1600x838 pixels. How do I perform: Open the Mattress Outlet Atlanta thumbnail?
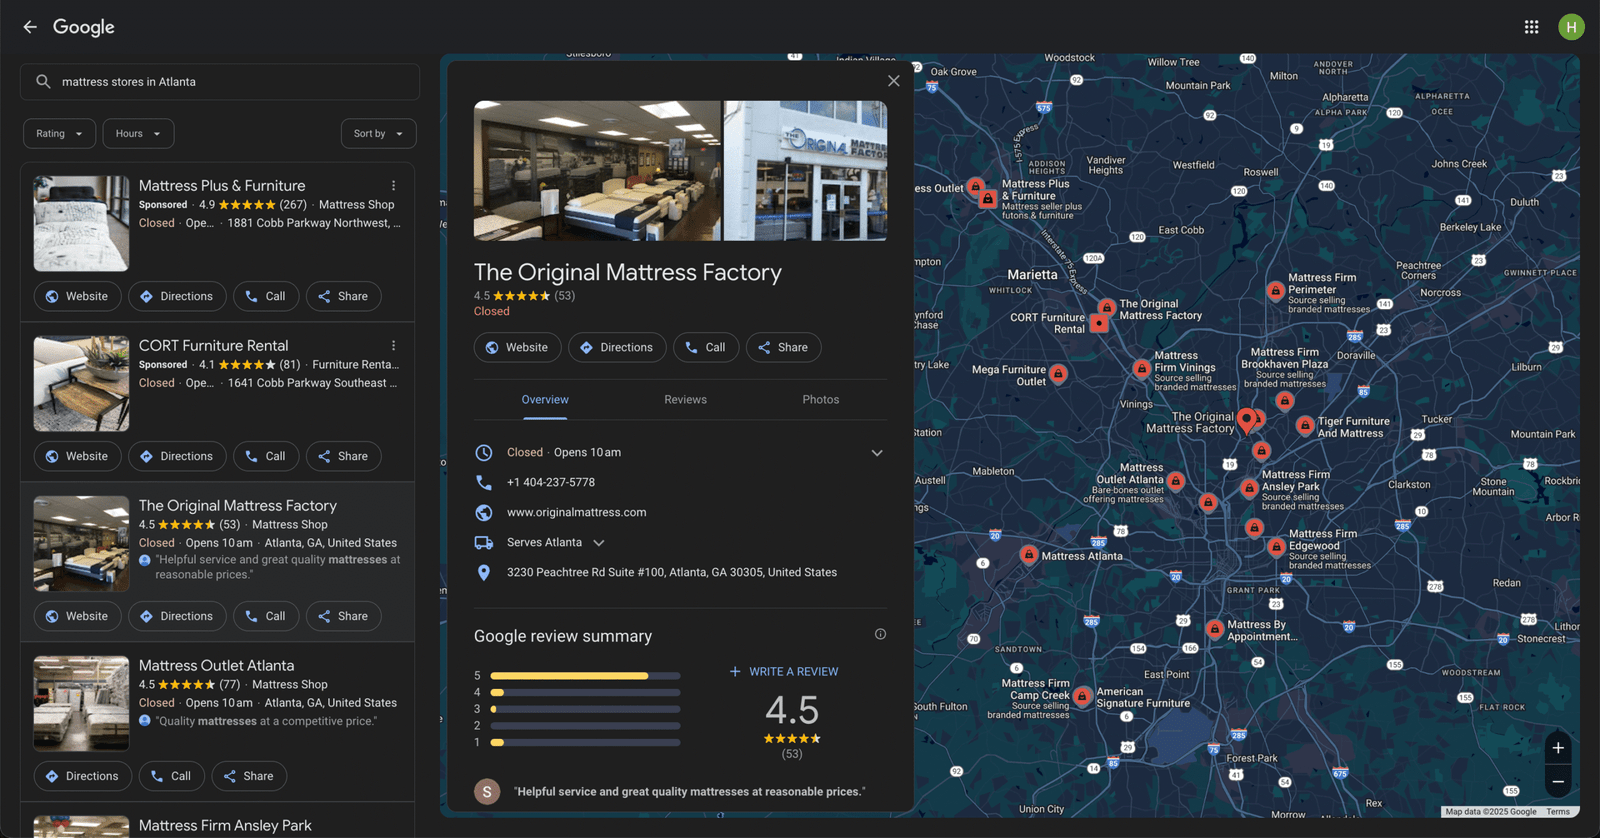82,704
